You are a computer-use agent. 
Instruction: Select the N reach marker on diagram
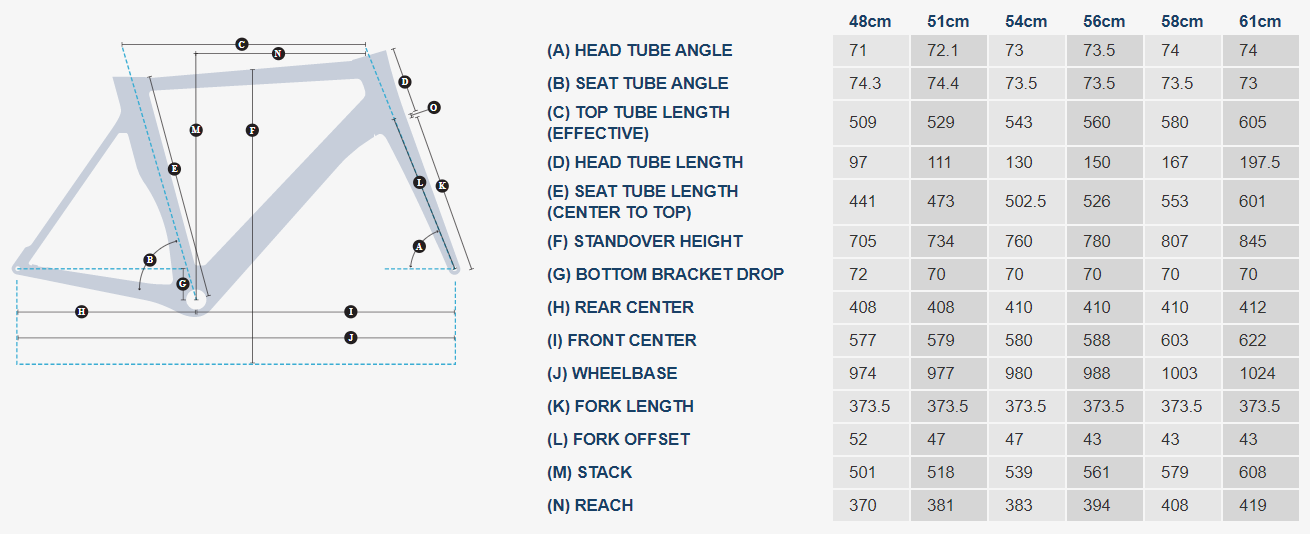click(278, 54)
